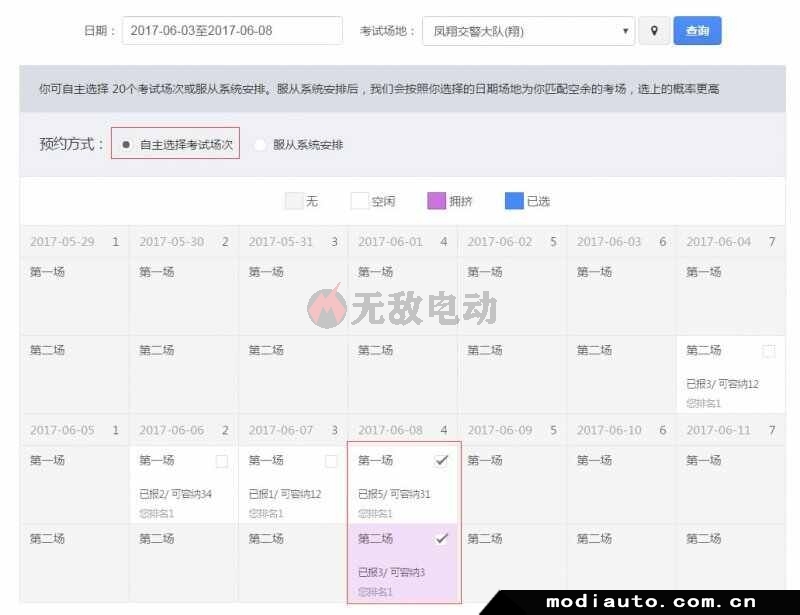Click the 2017-06-01 date header
This screenshot has height=615, width=800.
pos(403,242)
